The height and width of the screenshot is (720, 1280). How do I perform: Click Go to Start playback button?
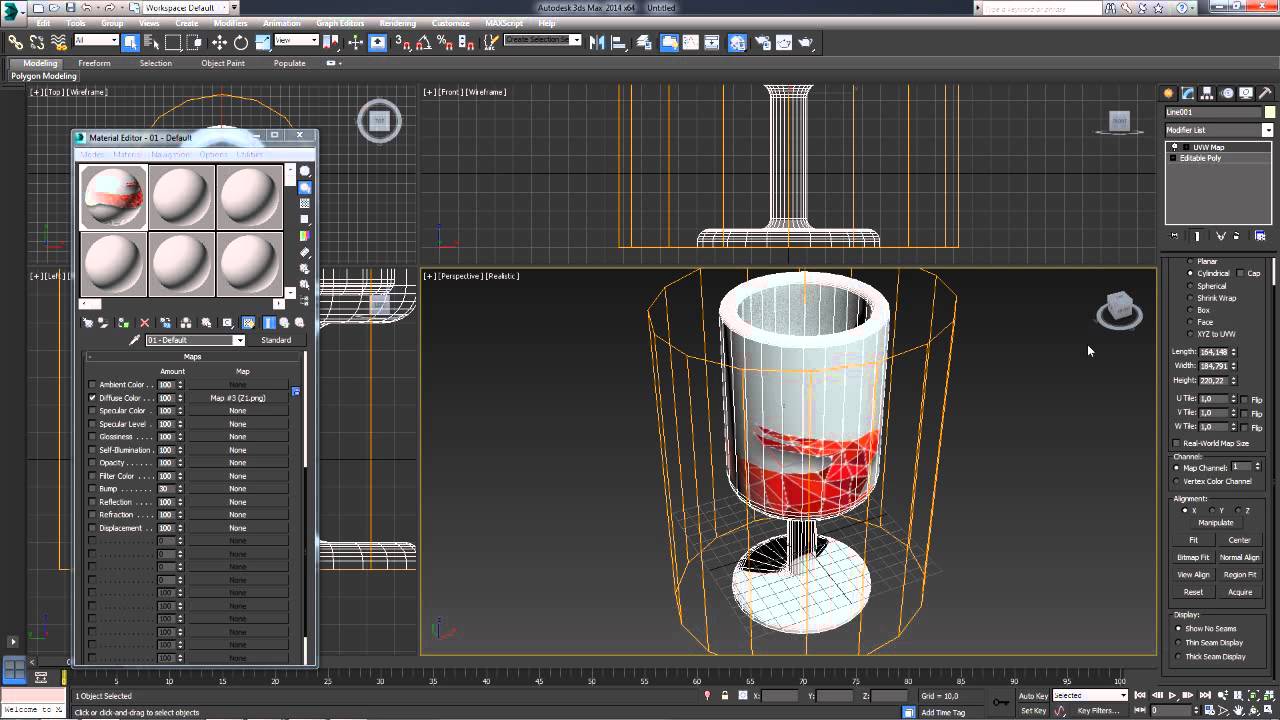(1140, 695)
